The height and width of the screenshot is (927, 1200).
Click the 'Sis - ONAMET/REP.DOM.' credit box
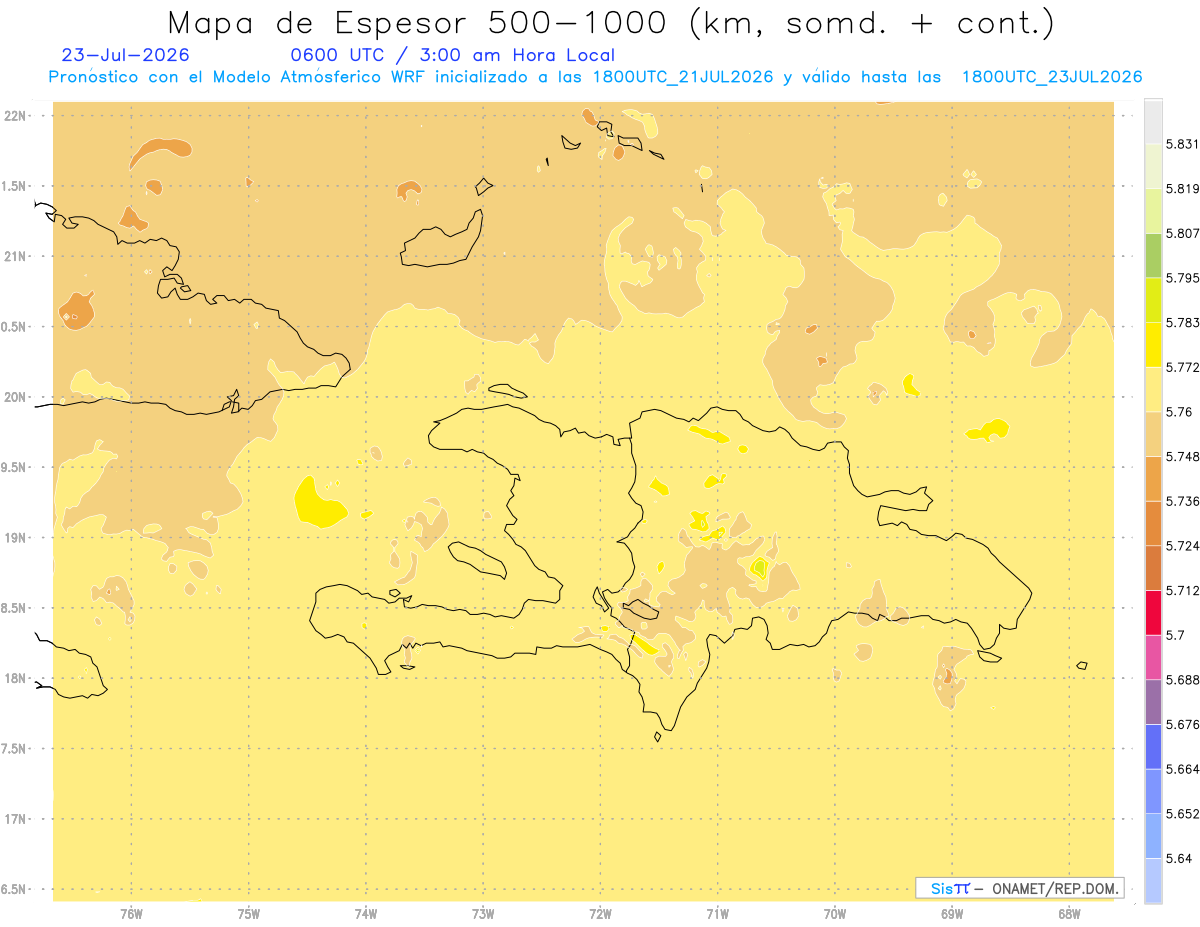coord(1020,888)
